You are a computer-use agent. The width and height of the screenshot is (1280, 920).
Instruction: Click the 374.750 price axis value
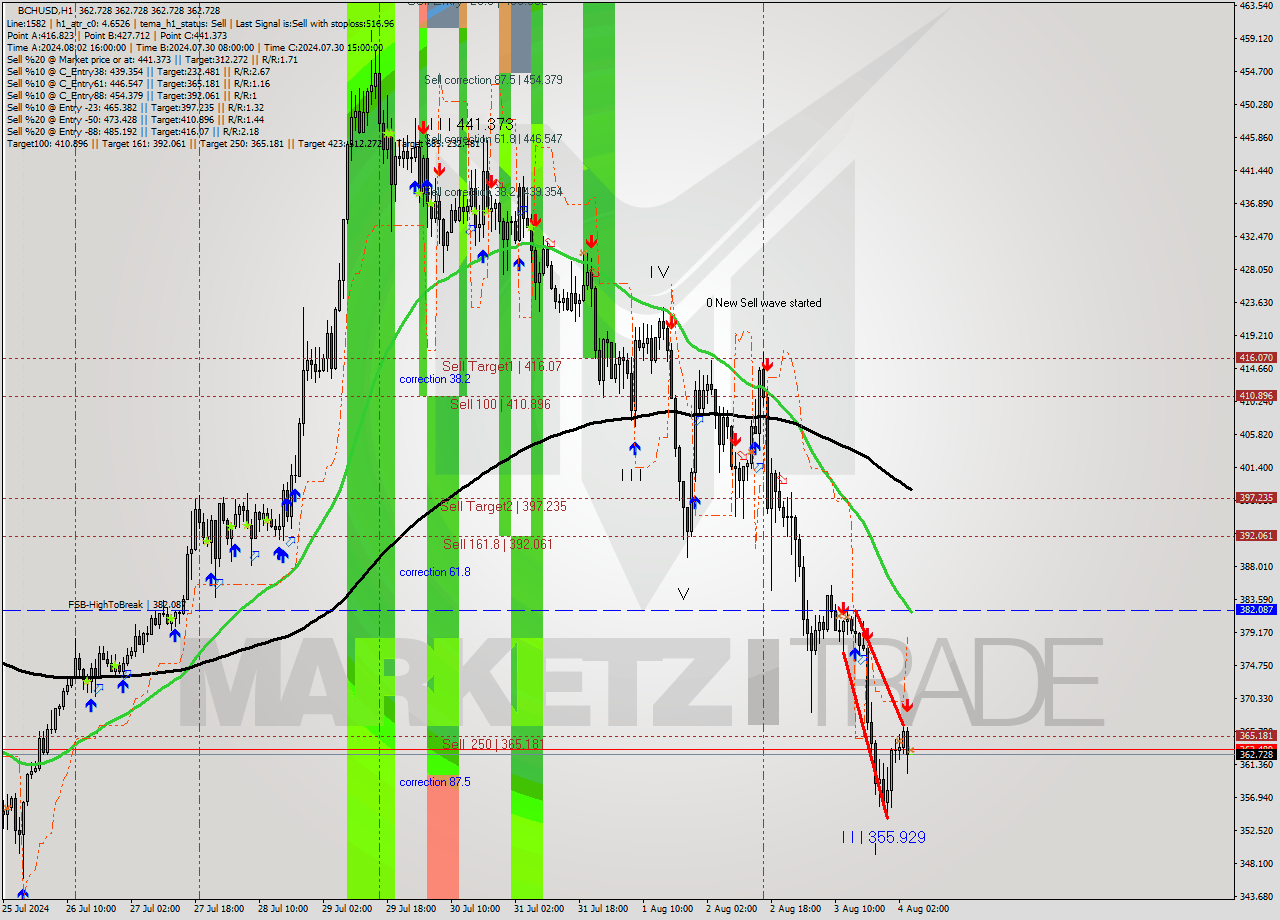(1255, 666)
